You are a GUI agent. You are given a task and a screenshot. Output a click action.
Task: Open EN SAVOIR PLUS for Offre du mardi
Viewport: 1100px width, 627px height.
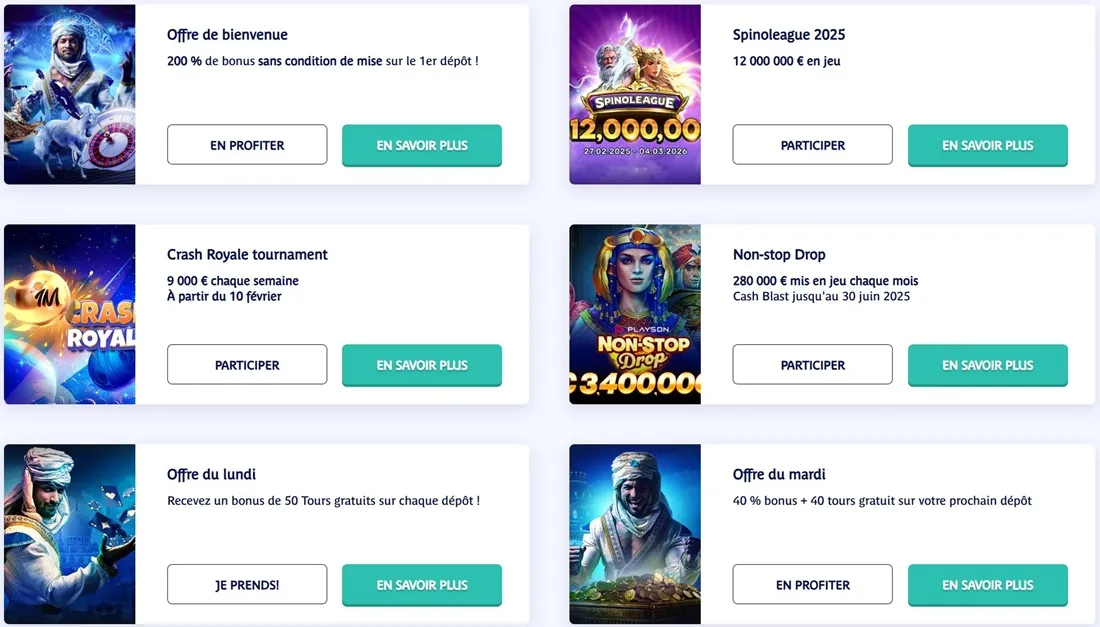click(987, 585)
